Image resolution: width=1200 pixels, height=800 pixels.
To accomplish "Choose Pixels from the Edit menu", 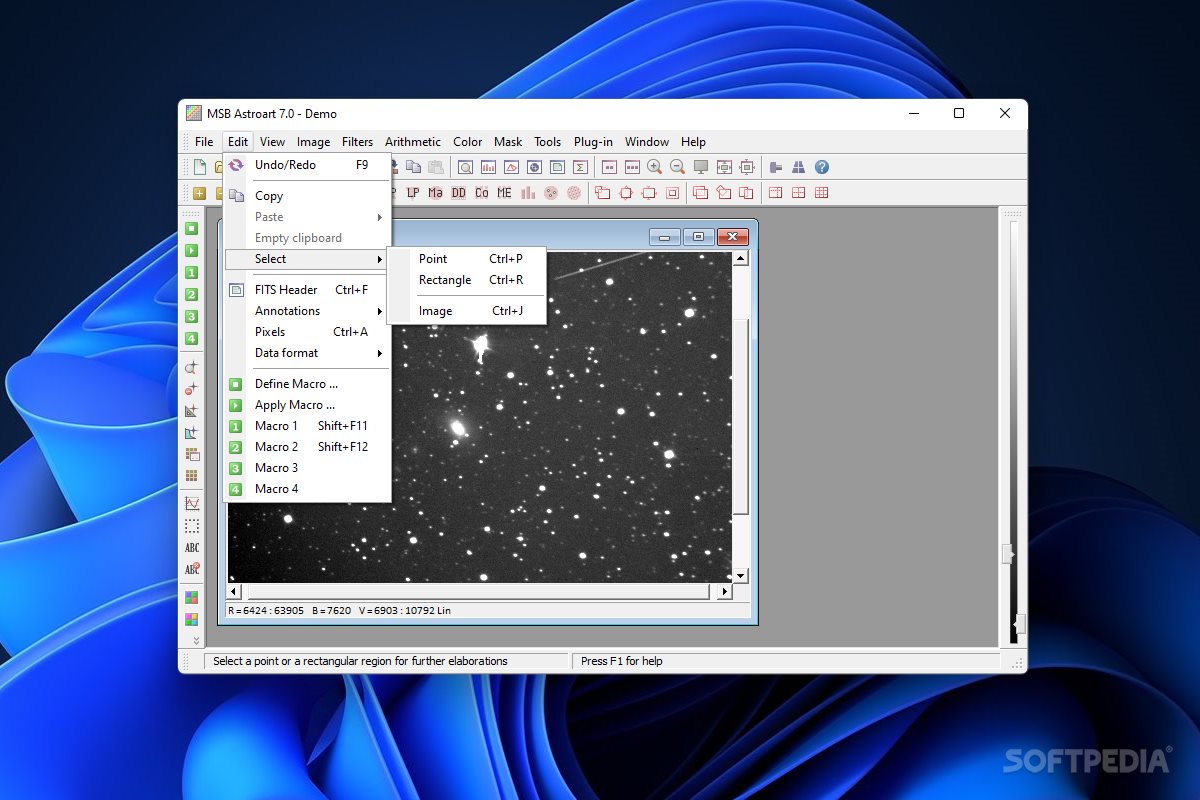I will [x=307, y=332].
